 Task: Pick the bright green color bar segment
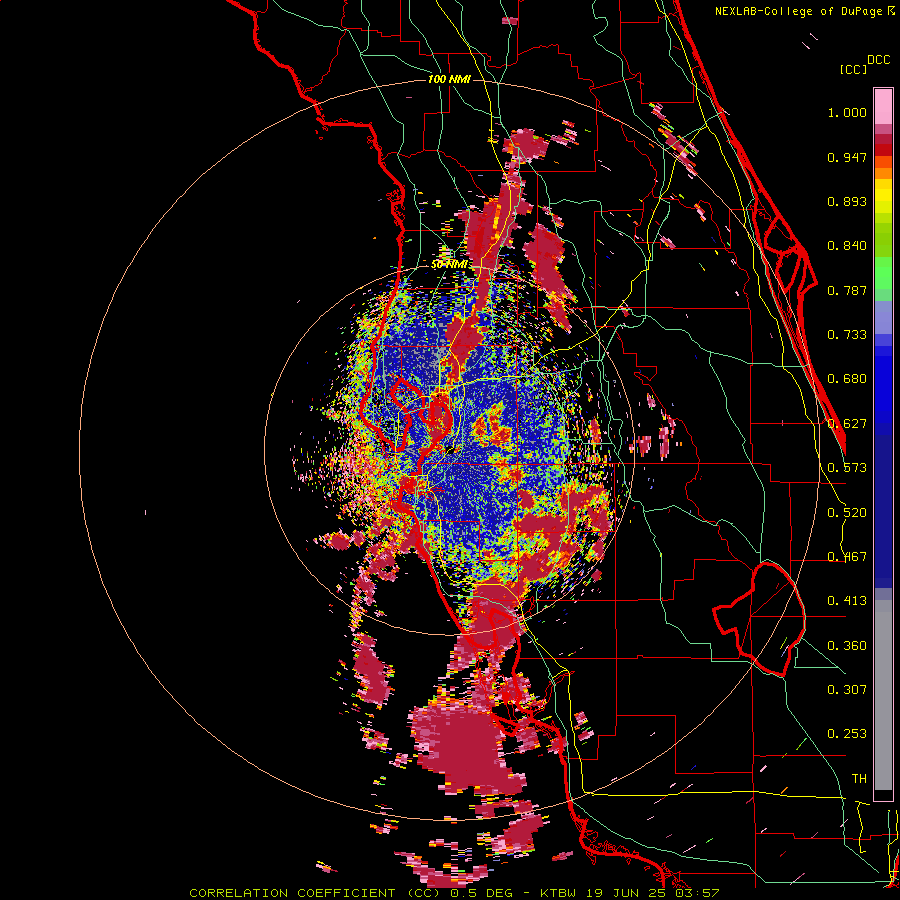(x=883, y=273)
